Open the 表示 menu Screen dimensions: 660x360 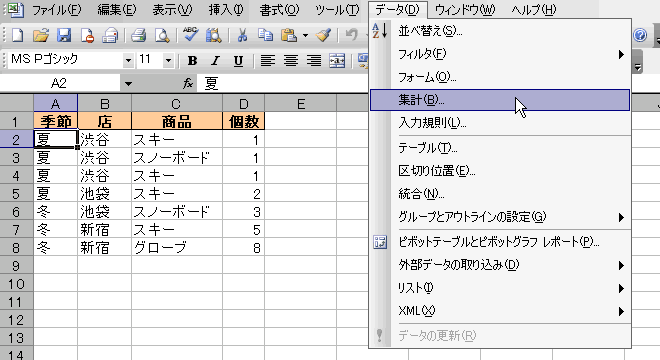tap(172, 9)
